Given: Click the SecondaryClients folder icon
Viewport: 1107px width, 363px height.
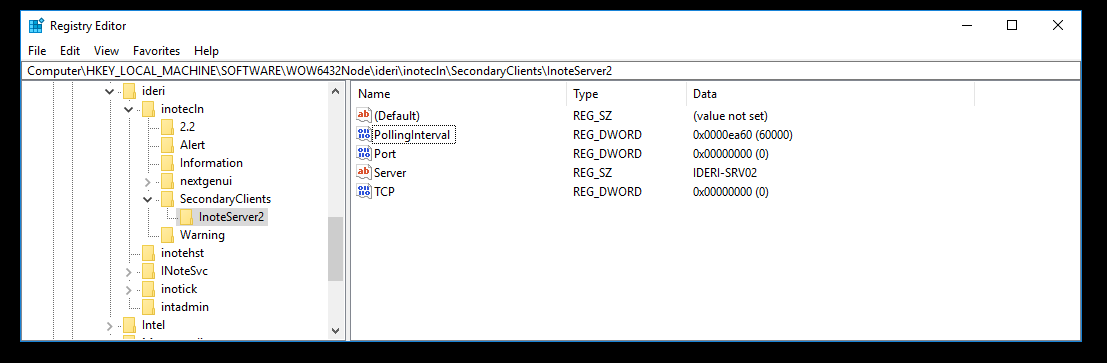Looking at the screenshot, I should pos(167,199).
